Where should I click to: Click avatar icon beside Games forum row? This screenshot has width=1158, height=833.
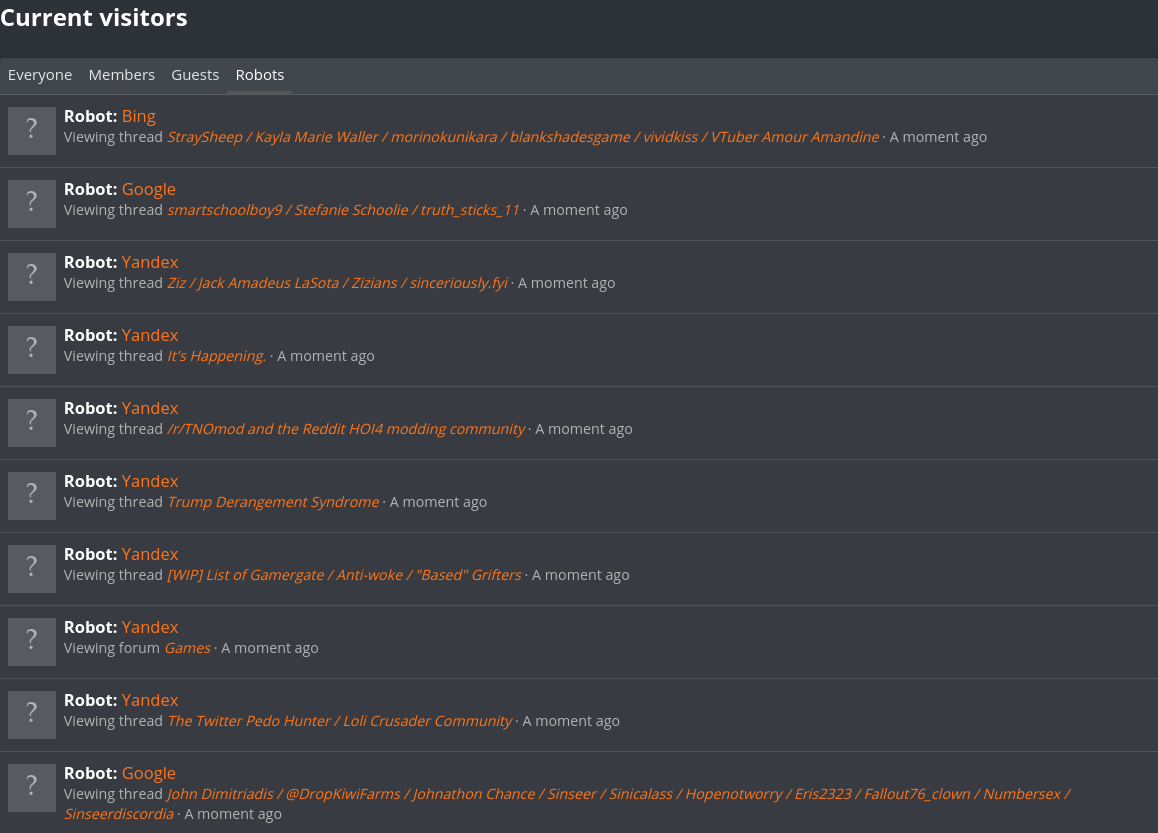coord(32,642)
